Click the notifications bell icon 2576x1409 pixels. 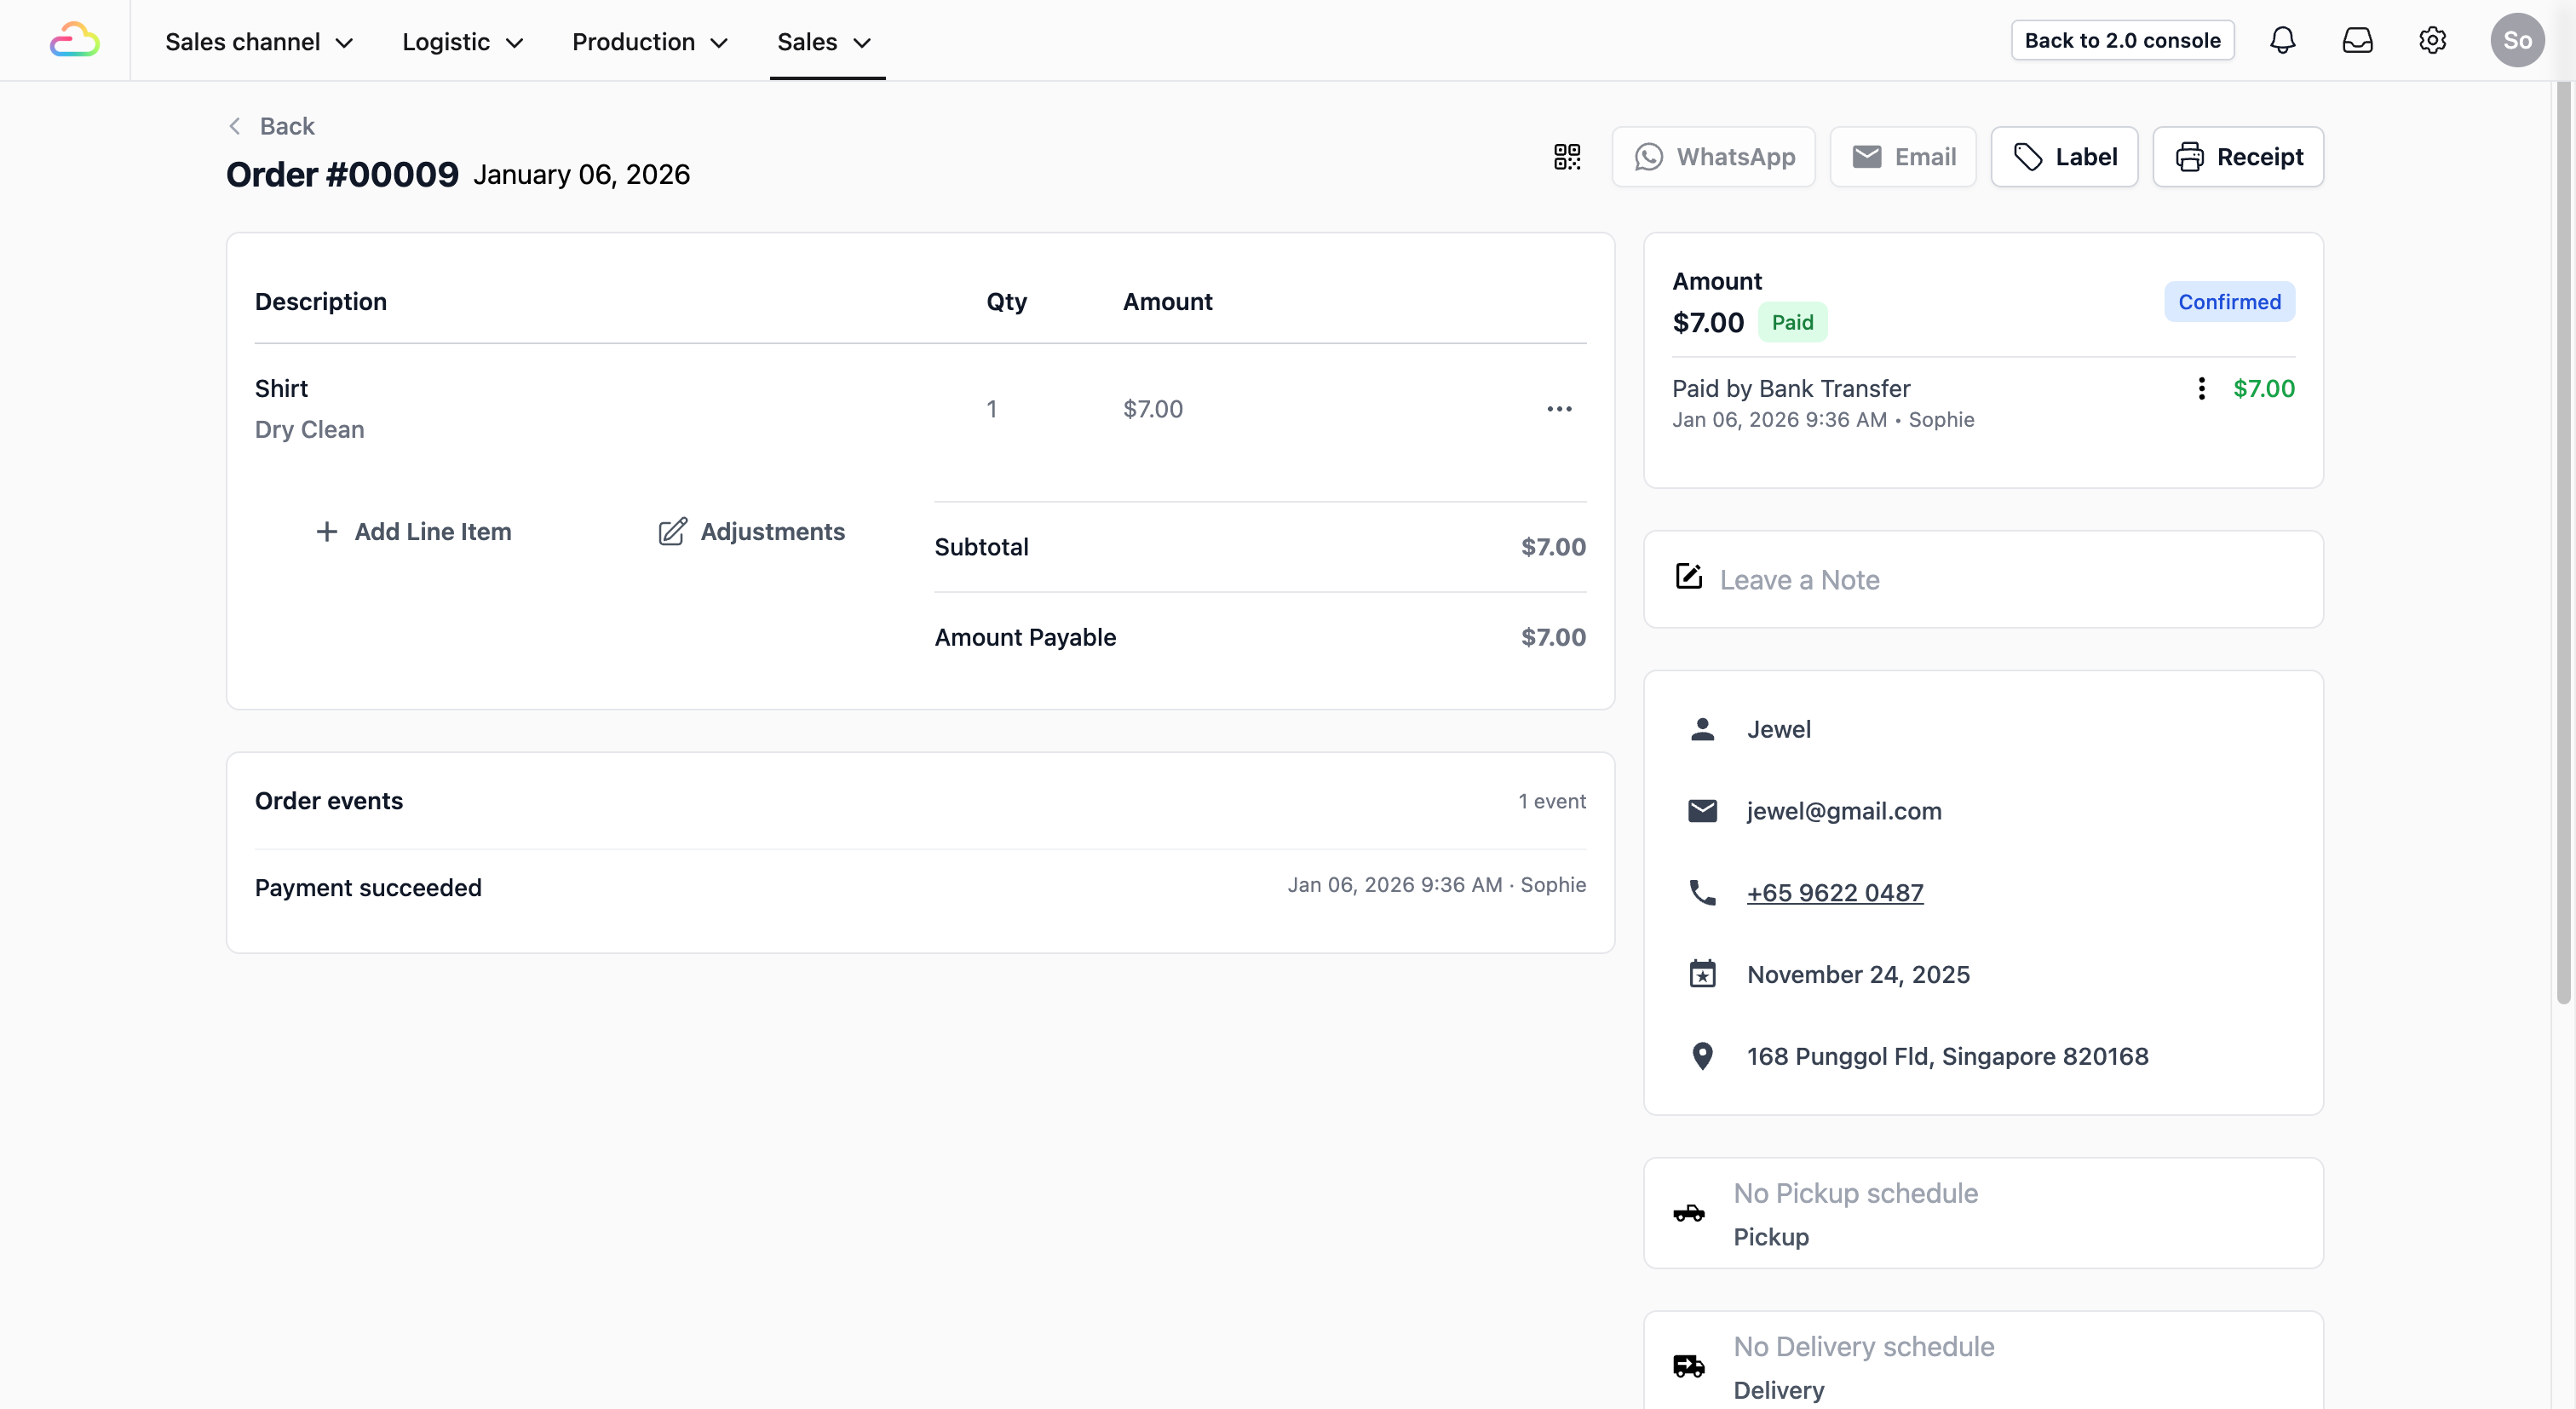coord(2282,41)
